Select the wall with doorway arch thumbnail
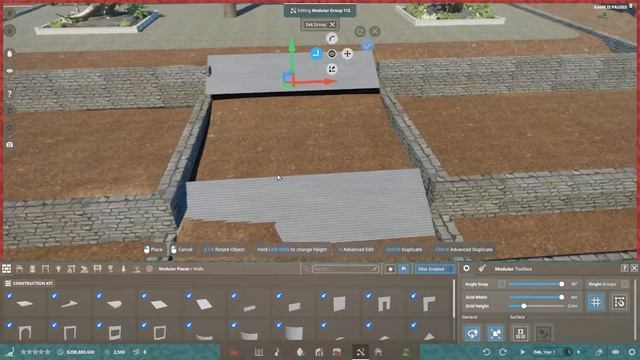640x360 pixels. point(384,303)
